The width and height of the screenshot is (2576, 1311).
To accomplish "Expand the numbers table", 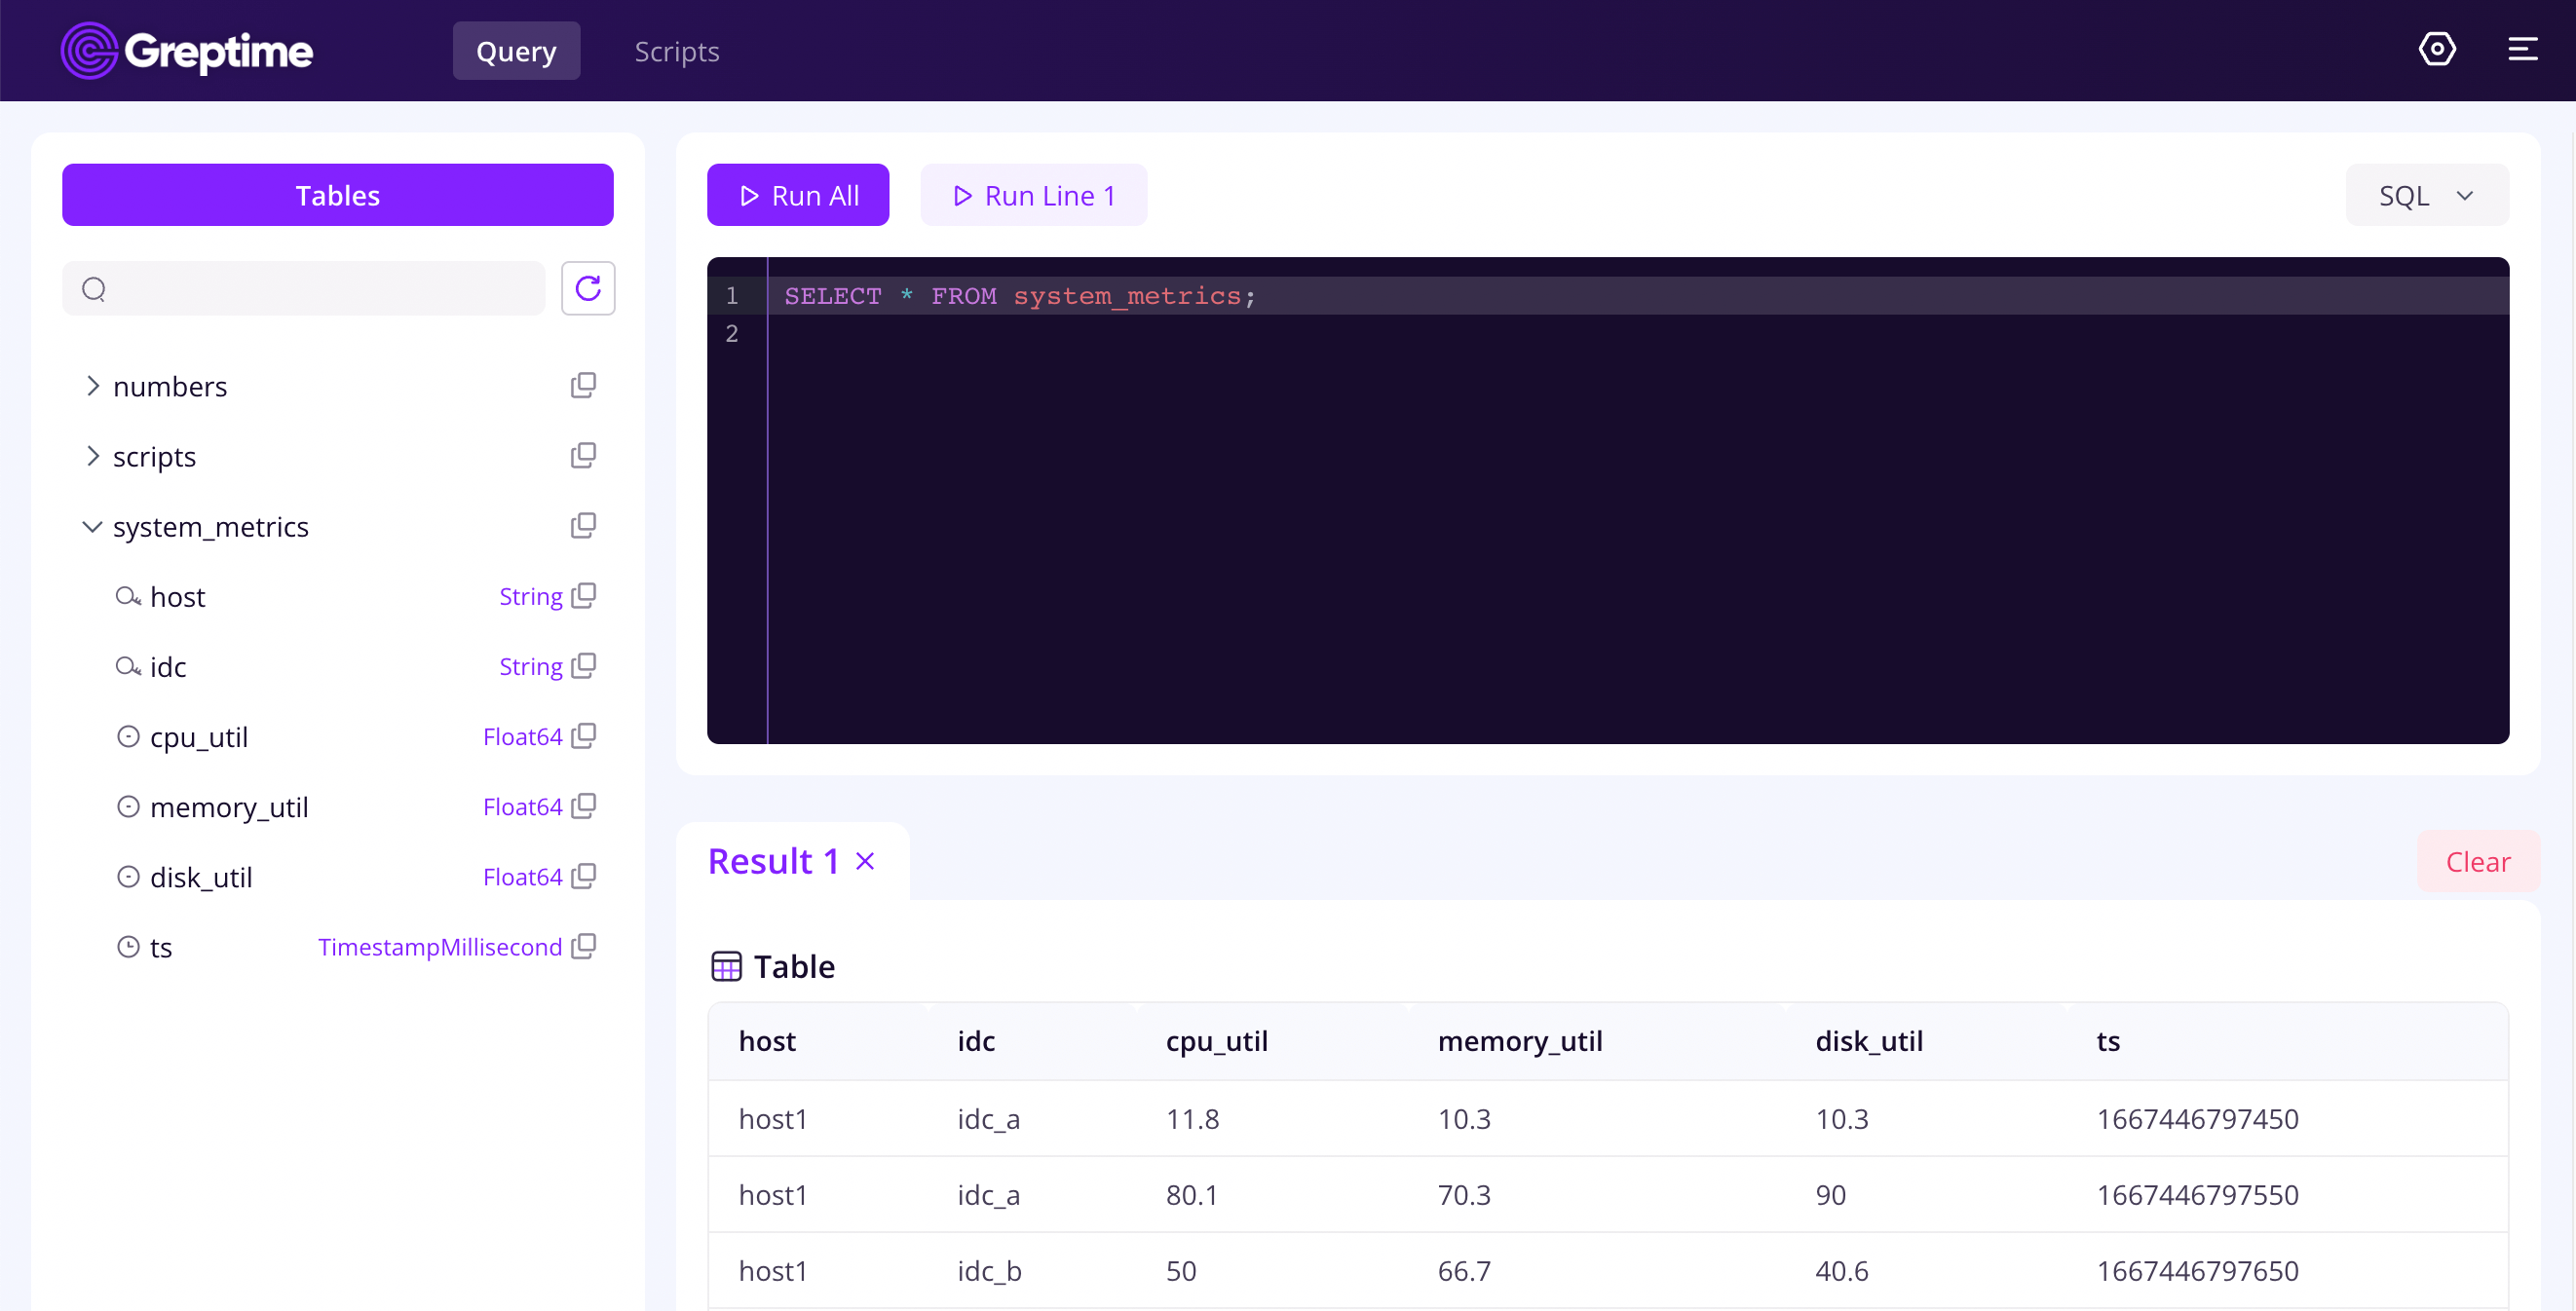I will coord(93,386).
